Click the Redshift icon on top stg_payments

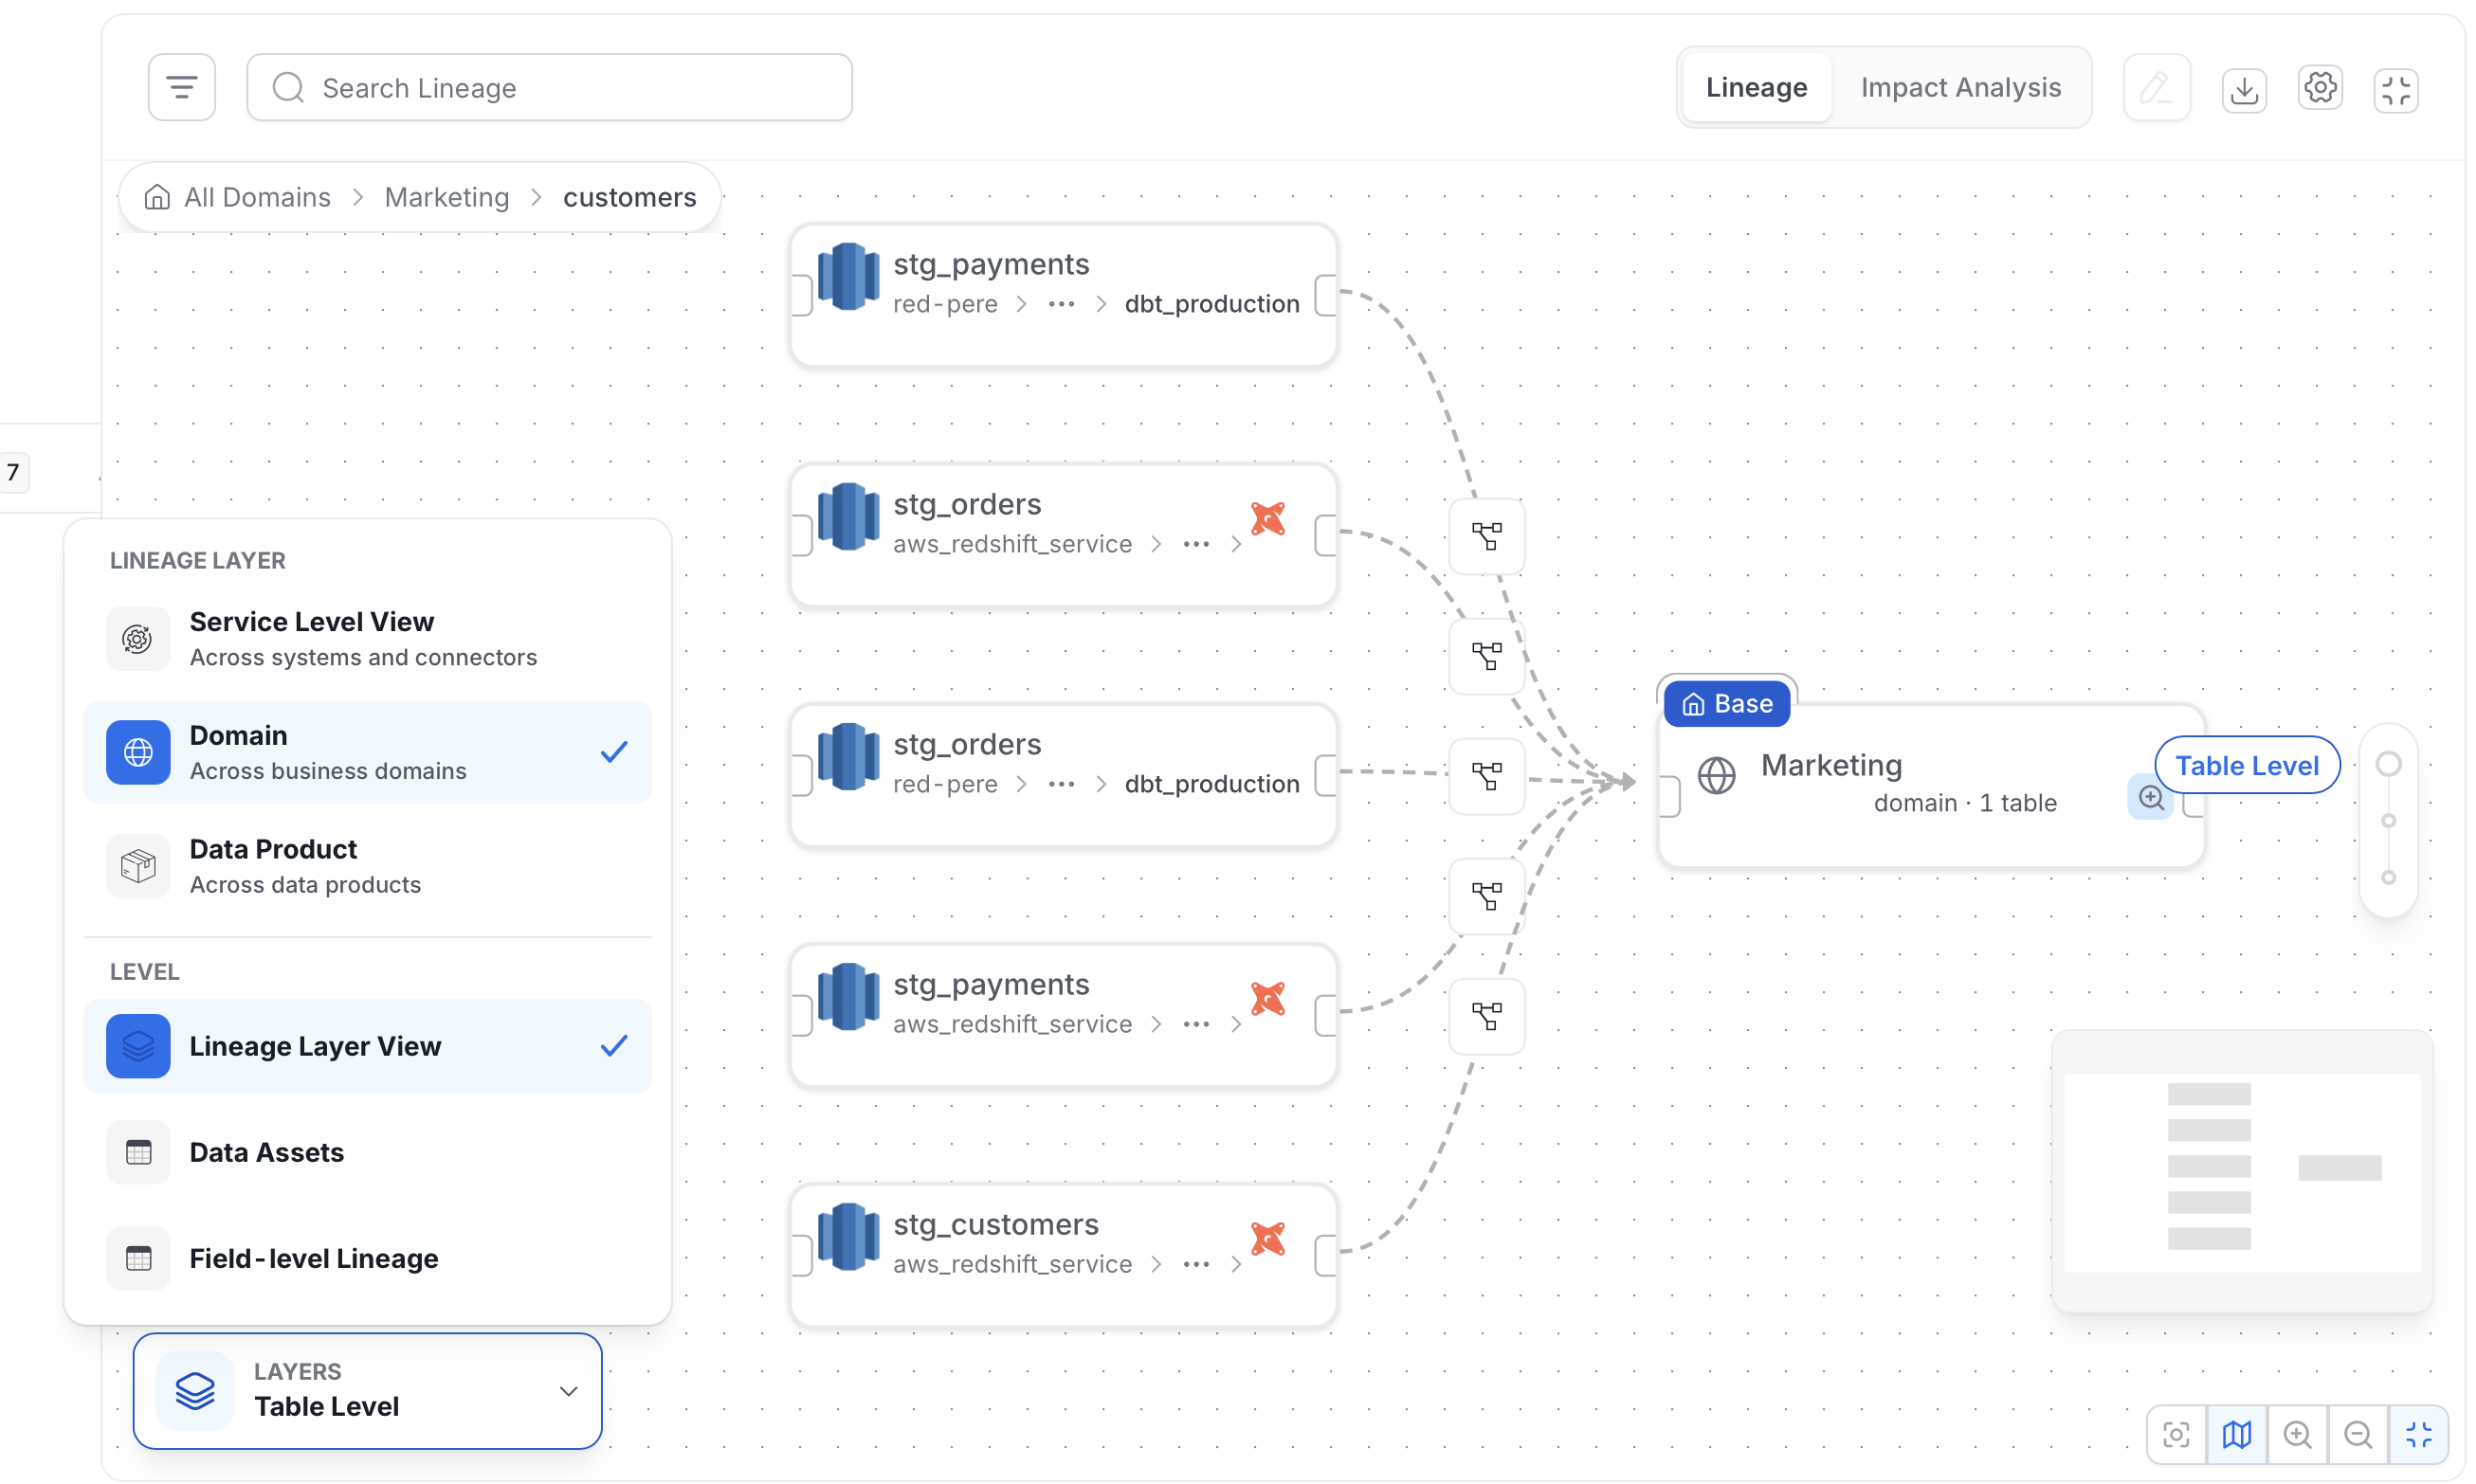coord(848,276)
